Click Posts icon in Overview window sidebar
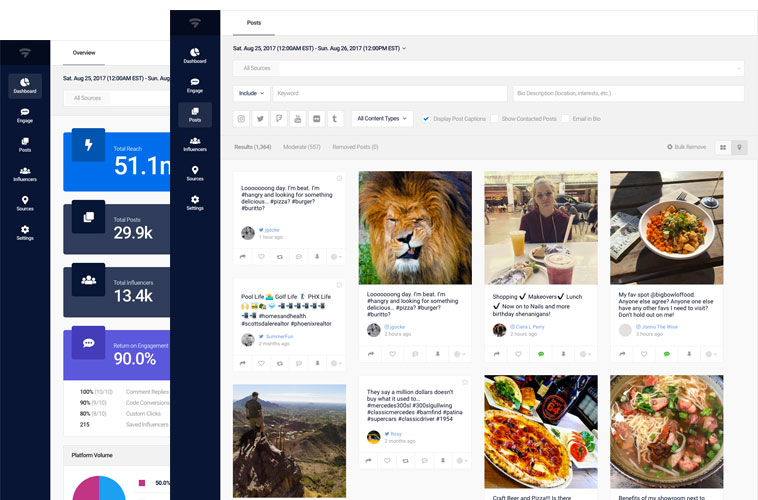Image resolution: width=758 pixels, height=500 pixels. (25, 141)
